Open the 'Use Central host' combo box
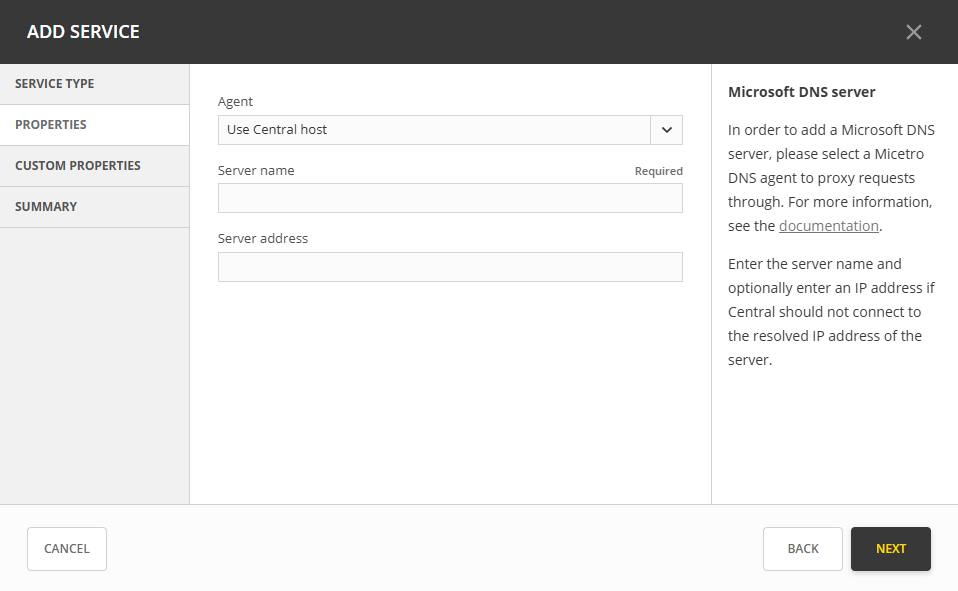The height and width of the screenshot is (591, 958). (x=434, y=130)
